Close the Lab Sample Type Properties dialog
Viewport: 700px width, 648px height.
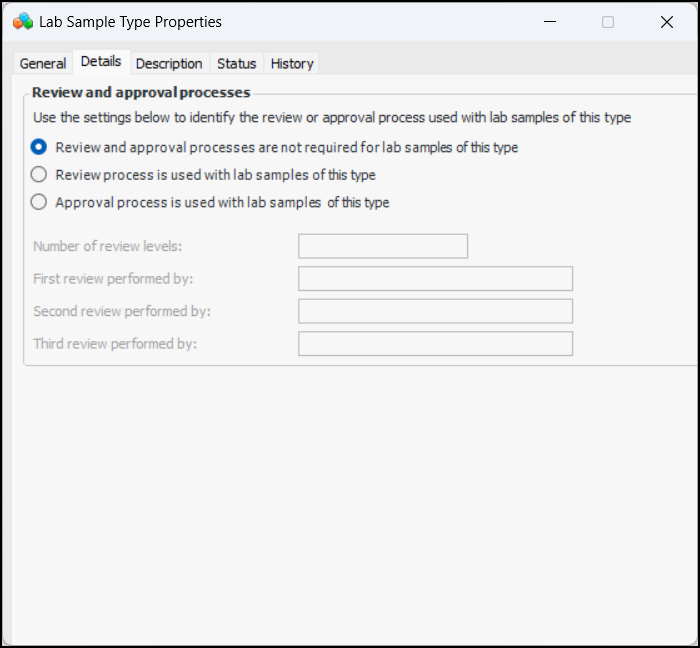667,22
